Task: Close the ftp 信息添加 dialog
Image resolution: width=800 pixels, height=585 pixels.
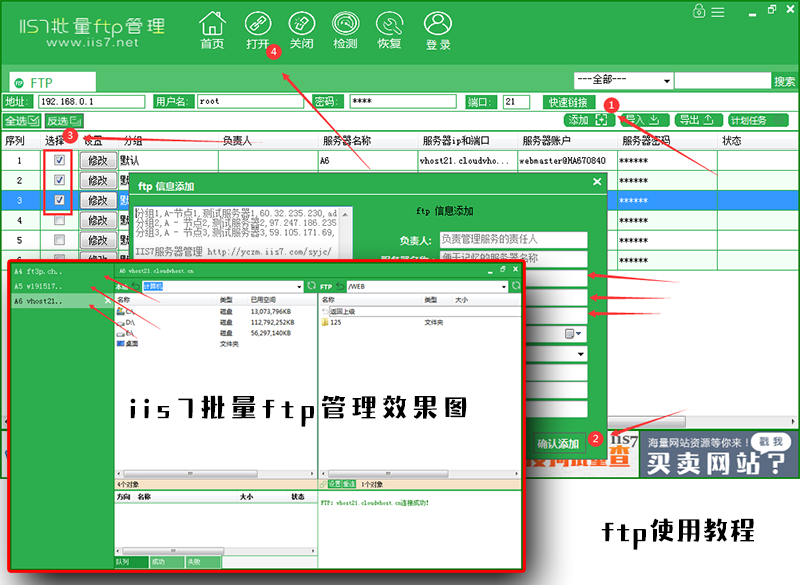Action: [x=597, y=182]
